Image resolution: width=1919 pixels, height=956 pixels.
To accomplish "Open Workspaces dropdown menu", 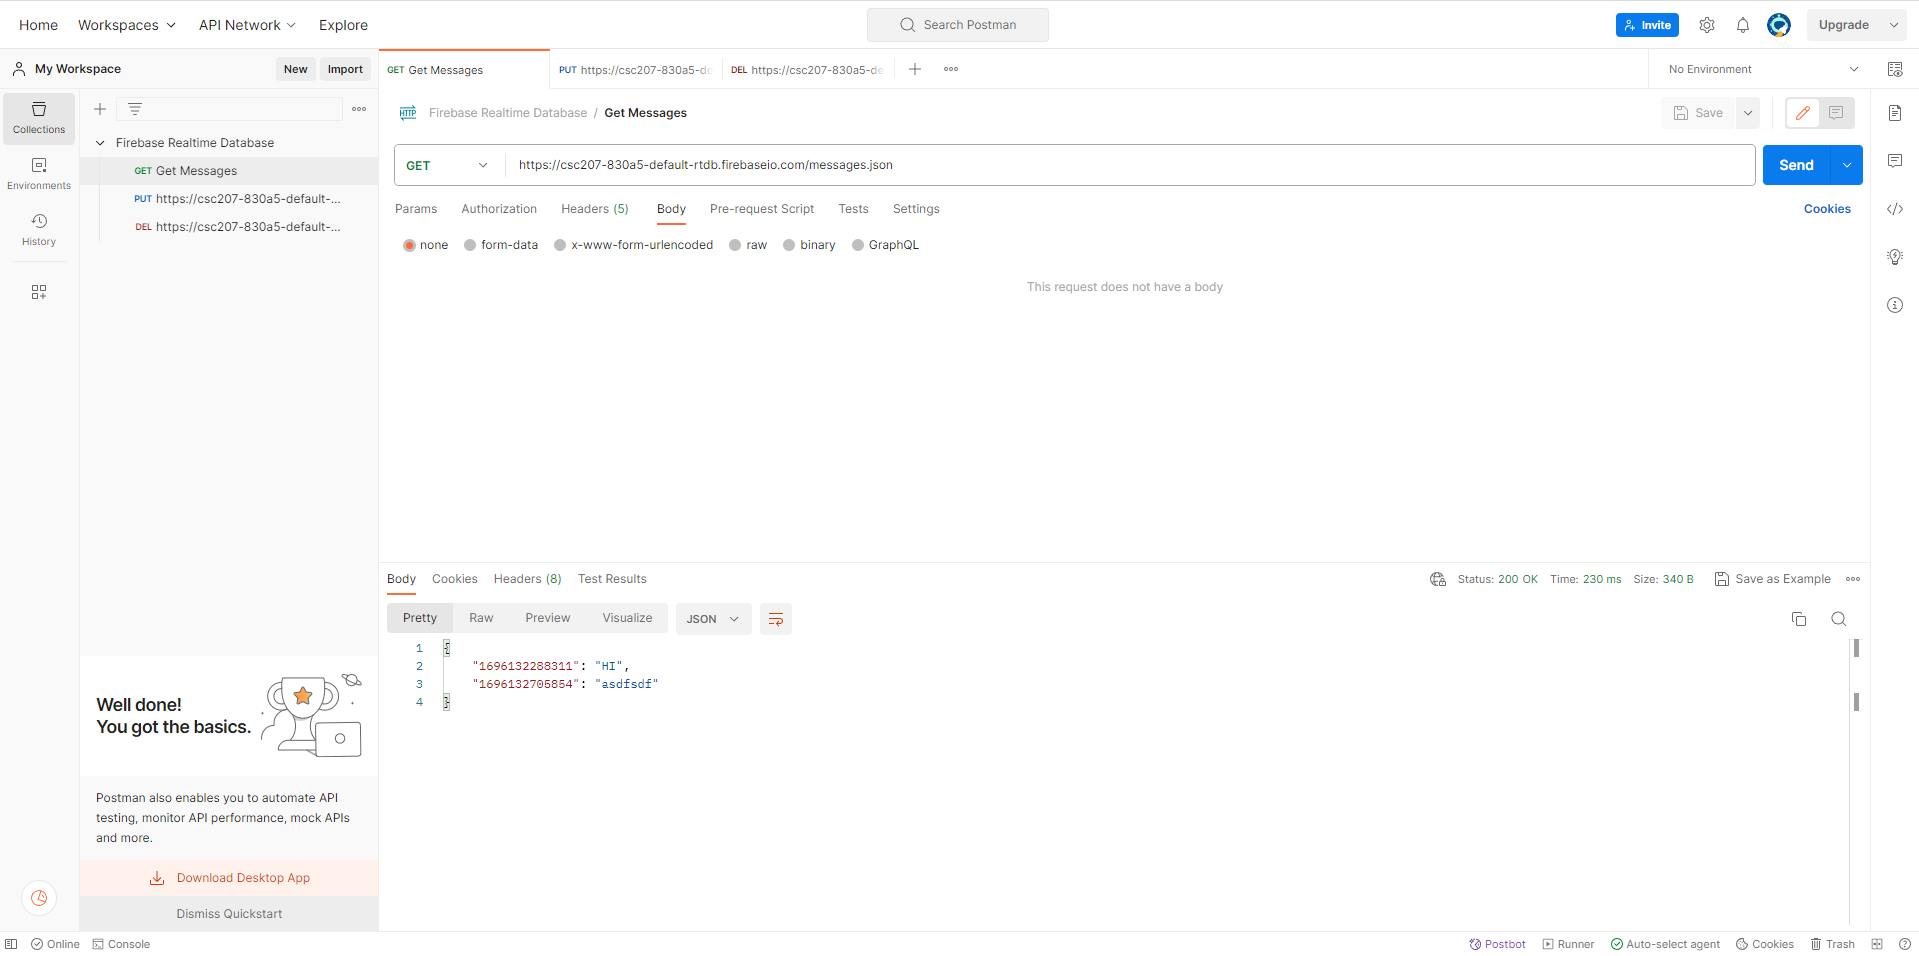I will (127, 25).
